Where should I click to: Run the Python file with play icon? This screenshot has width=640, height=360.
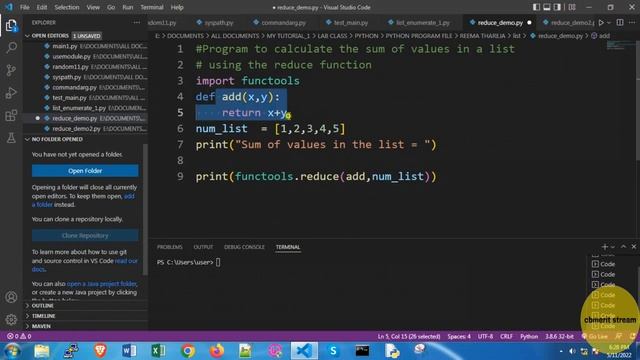601,22
